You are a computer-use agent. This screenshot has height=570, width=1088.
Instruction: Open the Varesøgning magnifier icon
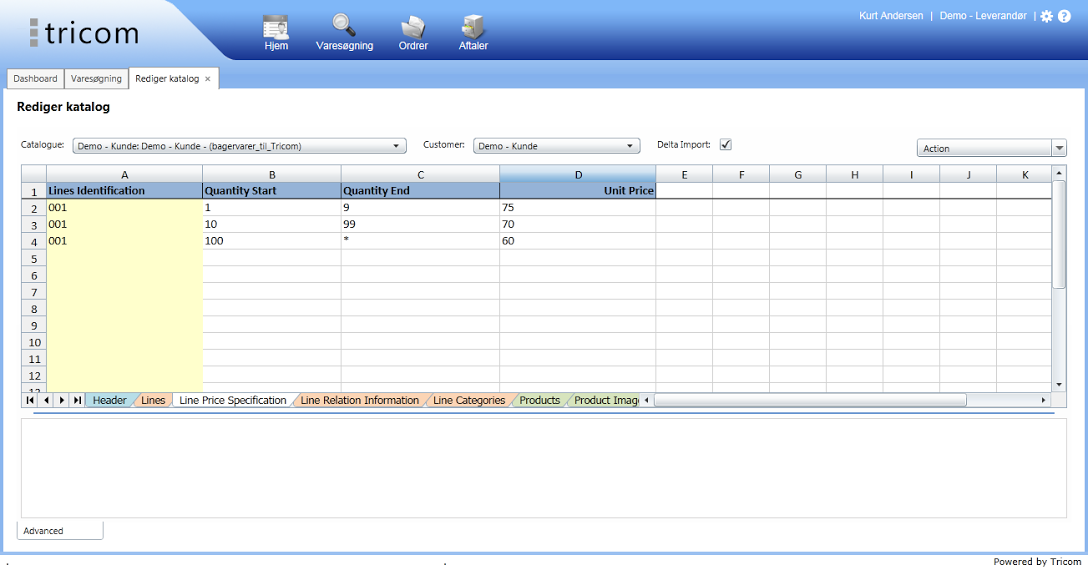tap(344, 33)
